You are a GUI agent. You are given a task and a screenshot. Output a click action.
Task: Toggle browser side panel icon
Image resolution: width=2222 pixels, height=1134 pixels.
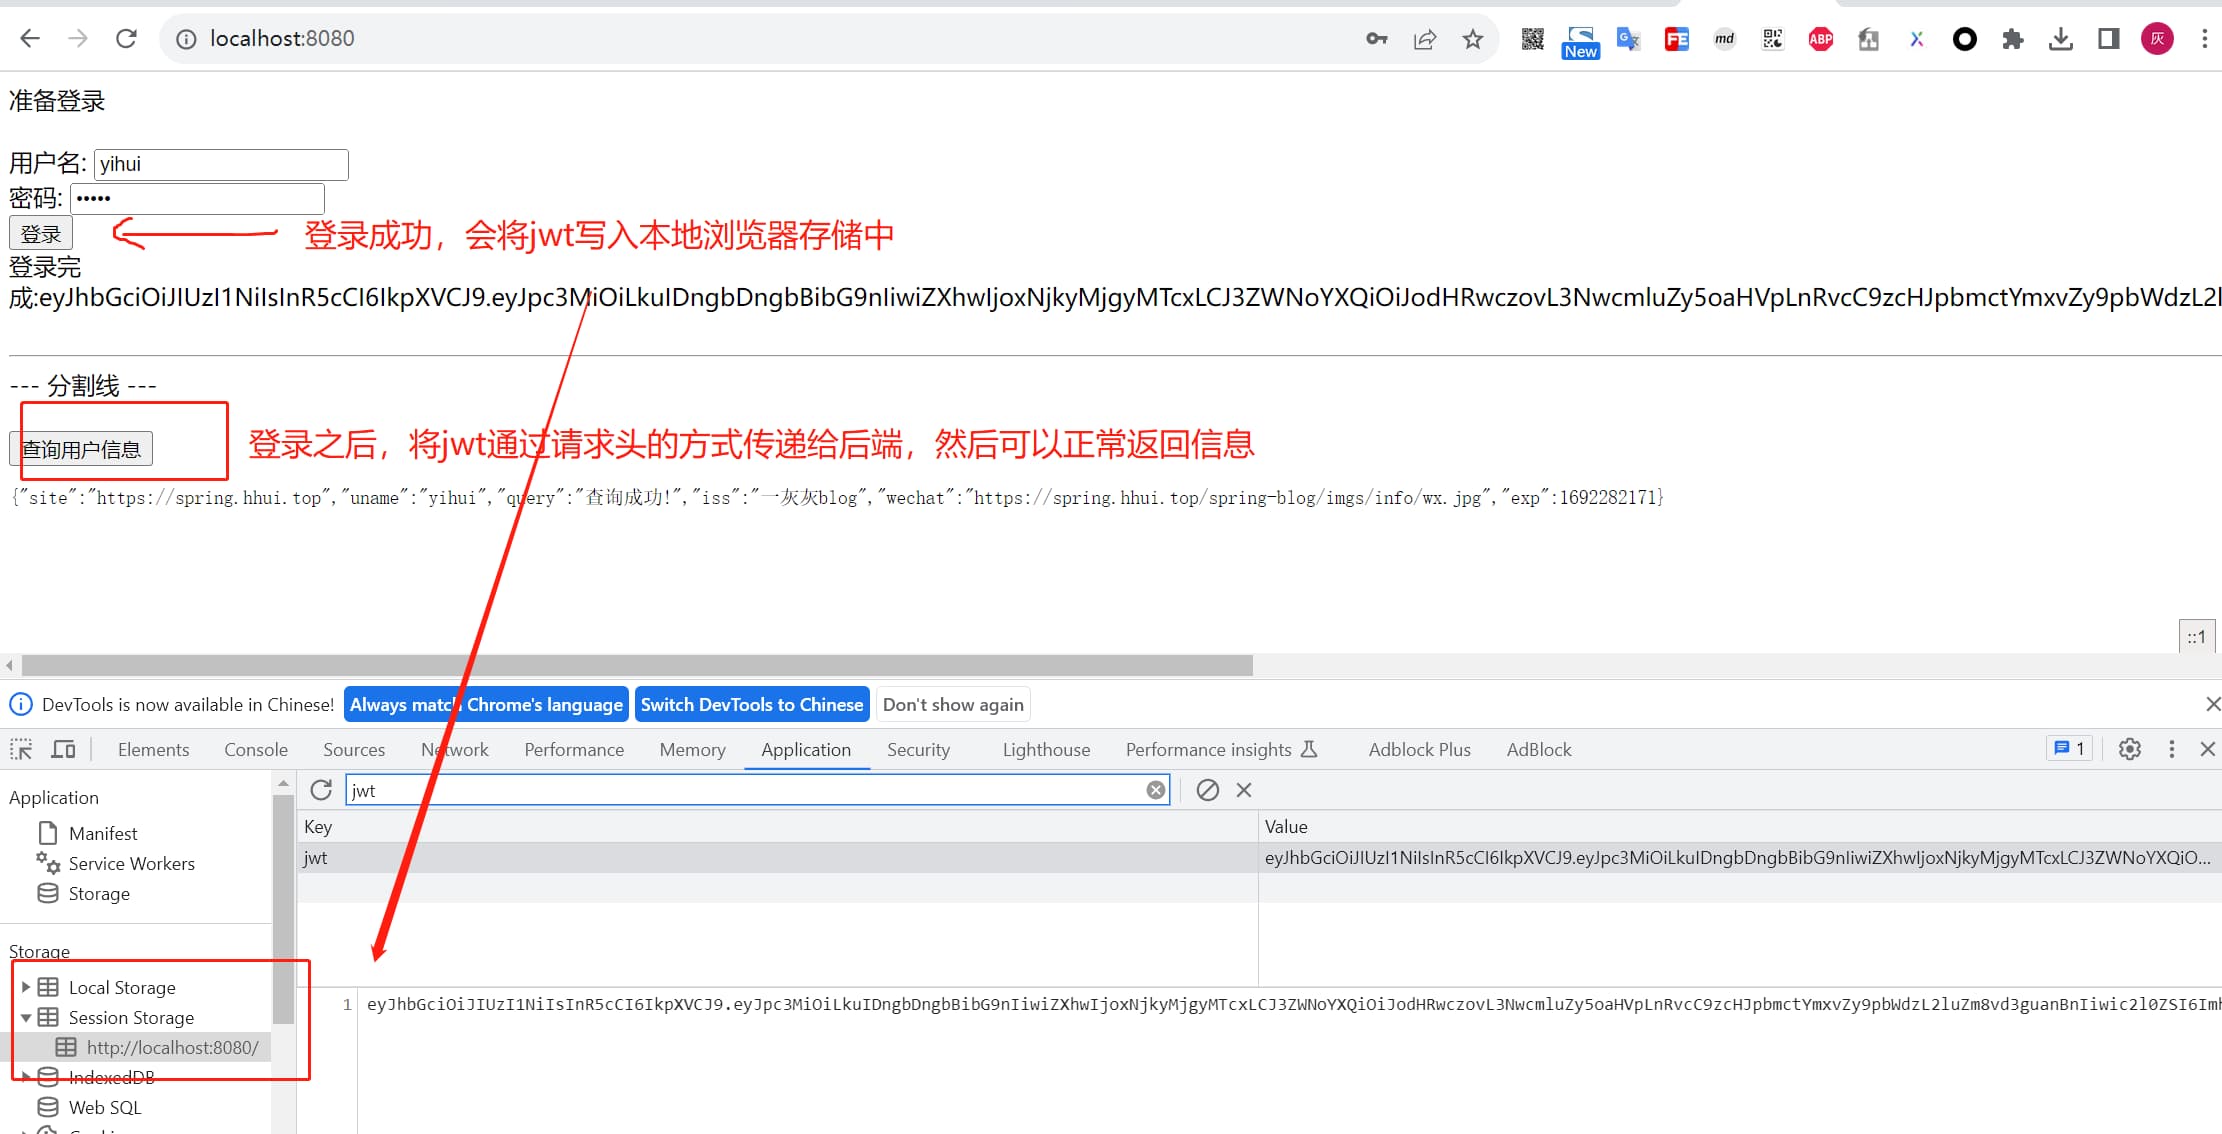[x=2108, y=39]
